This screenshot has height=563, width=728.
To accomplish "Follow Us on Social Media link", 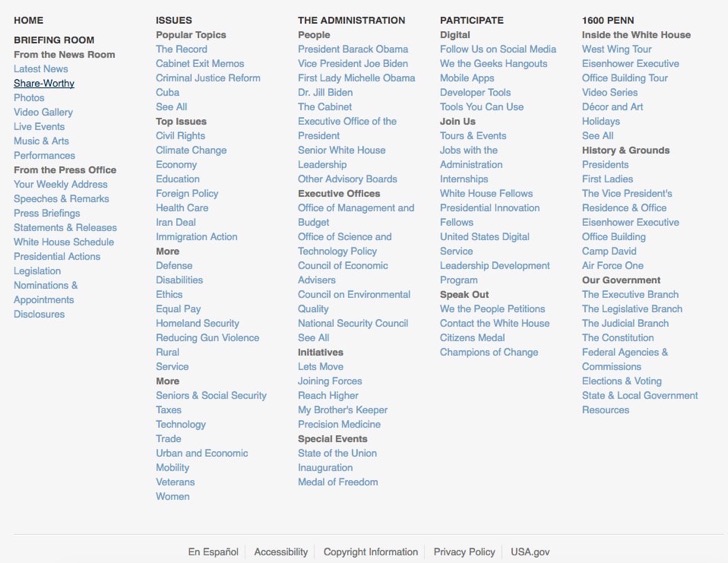I will 498,49.
